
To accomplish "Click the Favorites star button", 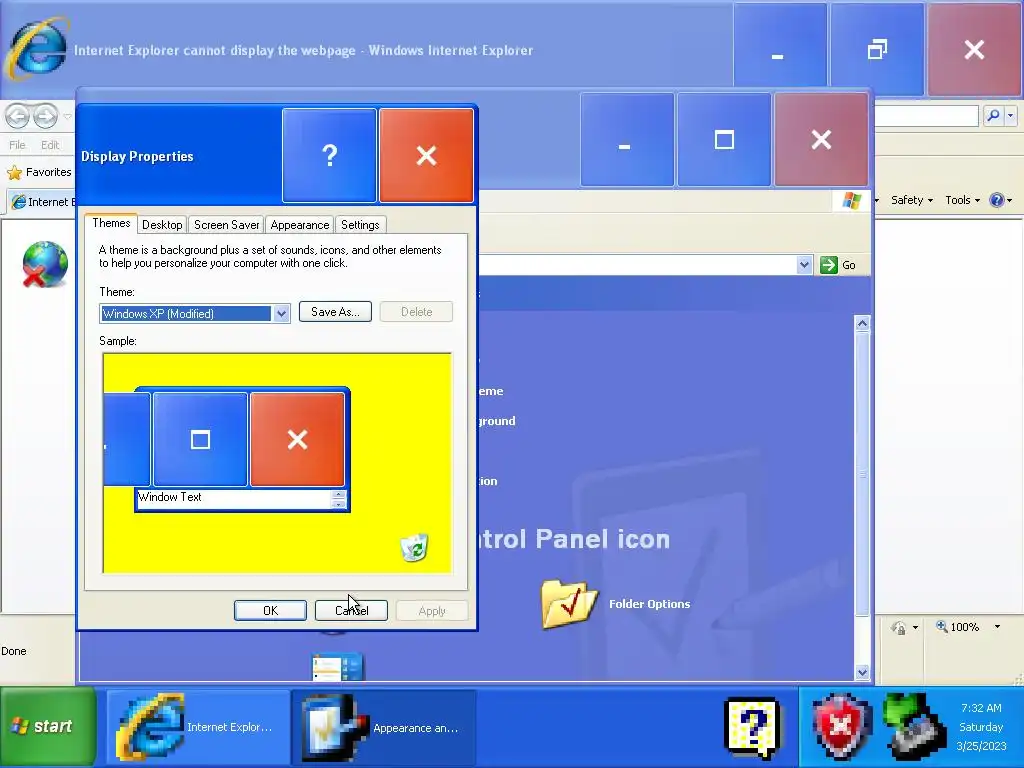I will (14, 172).
